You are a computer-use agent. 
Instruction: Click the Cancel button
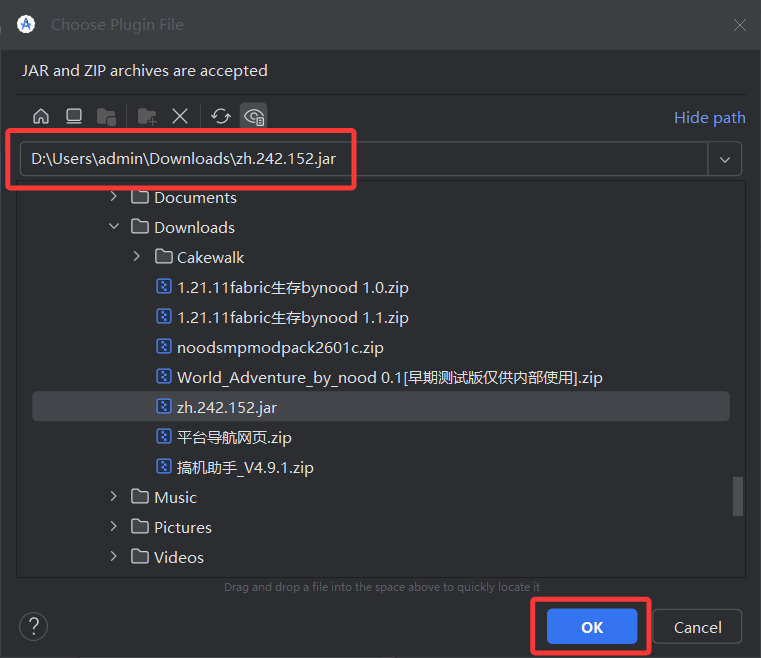pyautogui.click(x=697, y=627)
